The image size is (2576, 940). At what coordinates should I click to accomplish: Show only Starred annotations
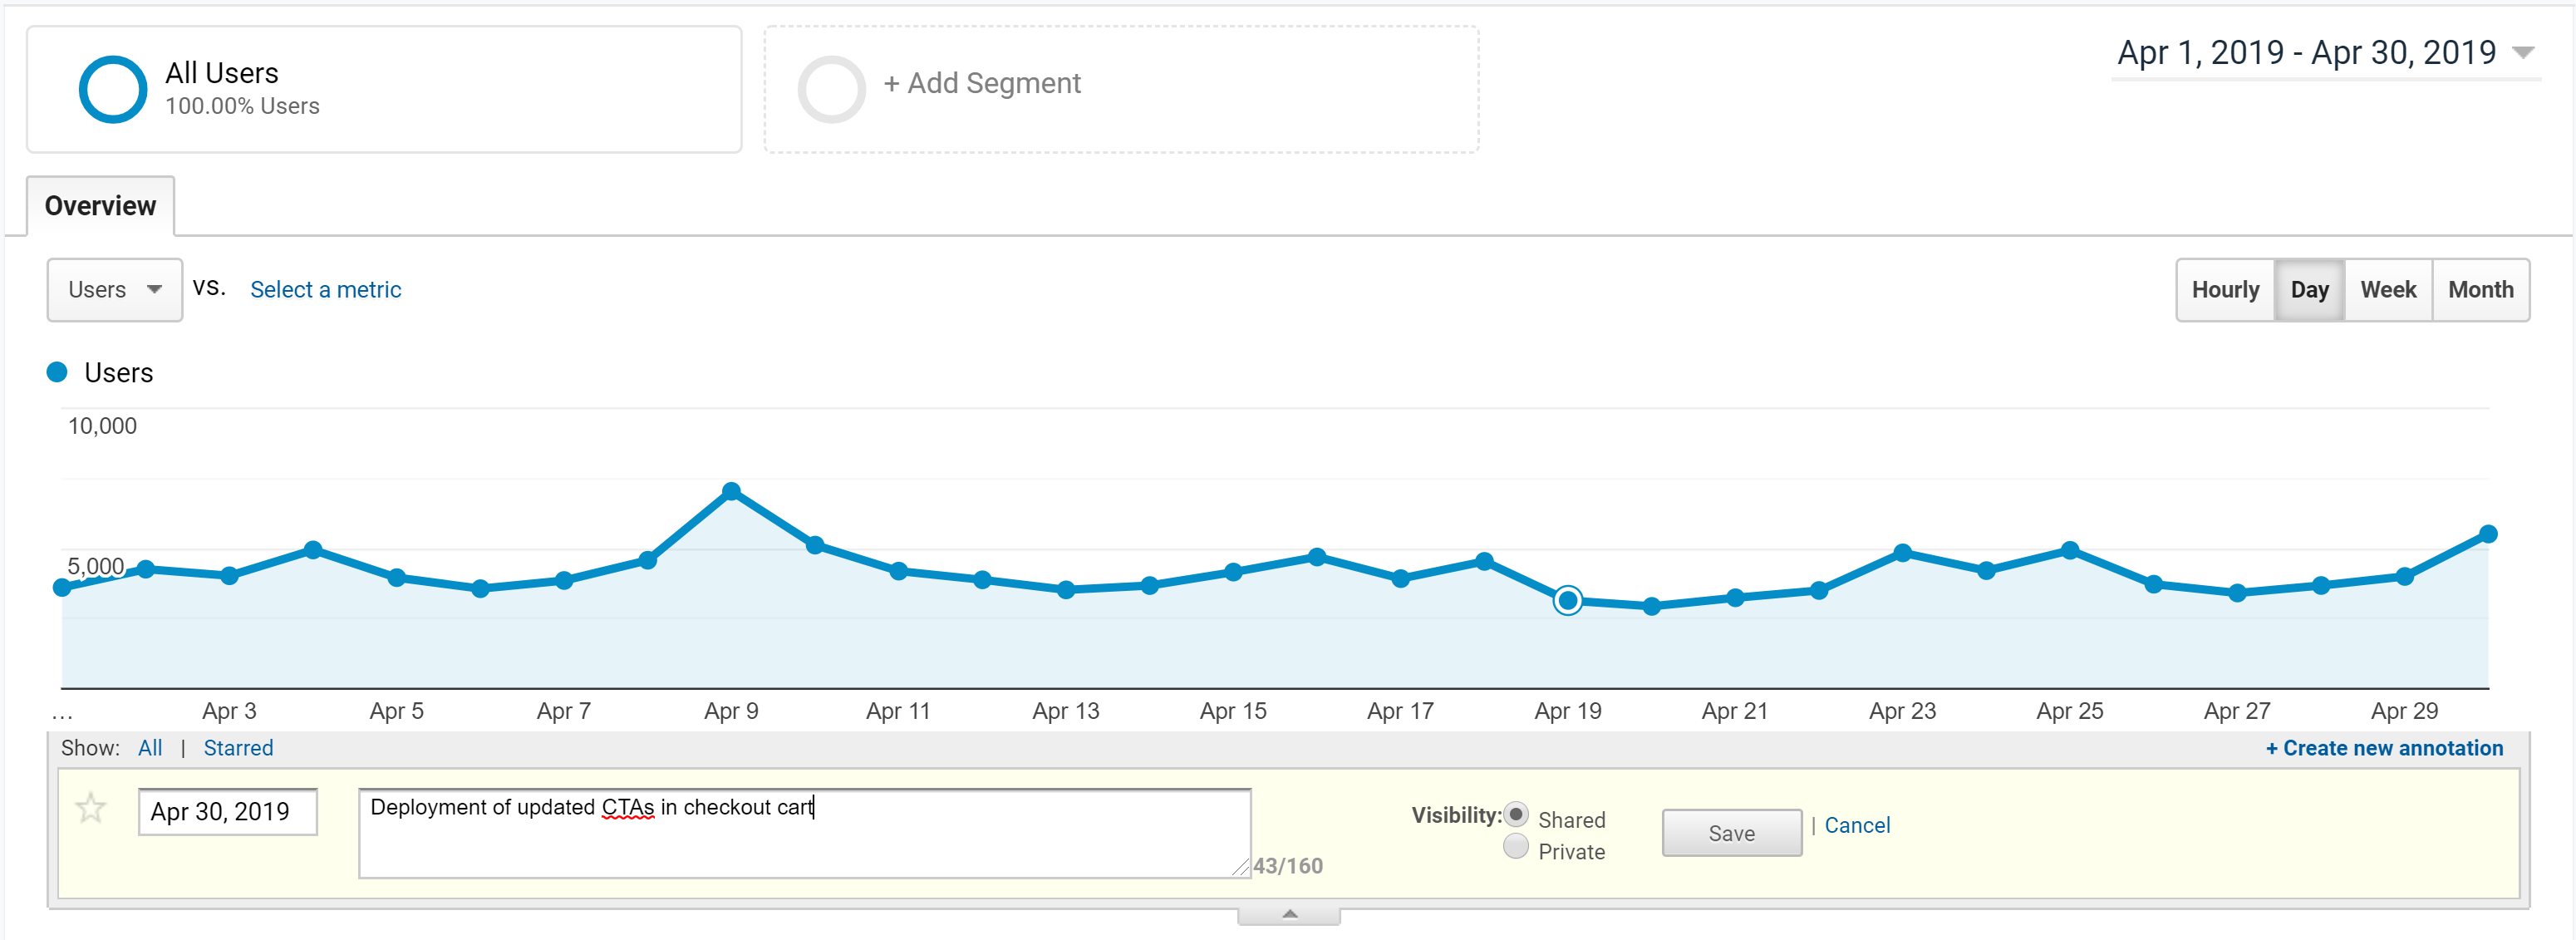239,747
